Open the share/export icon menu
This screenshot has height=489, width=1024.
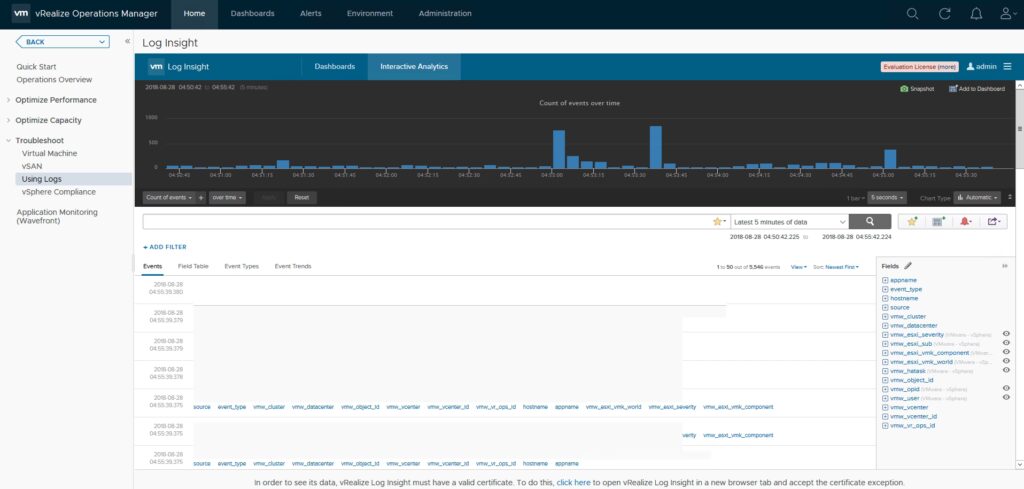tap(993, 221)
